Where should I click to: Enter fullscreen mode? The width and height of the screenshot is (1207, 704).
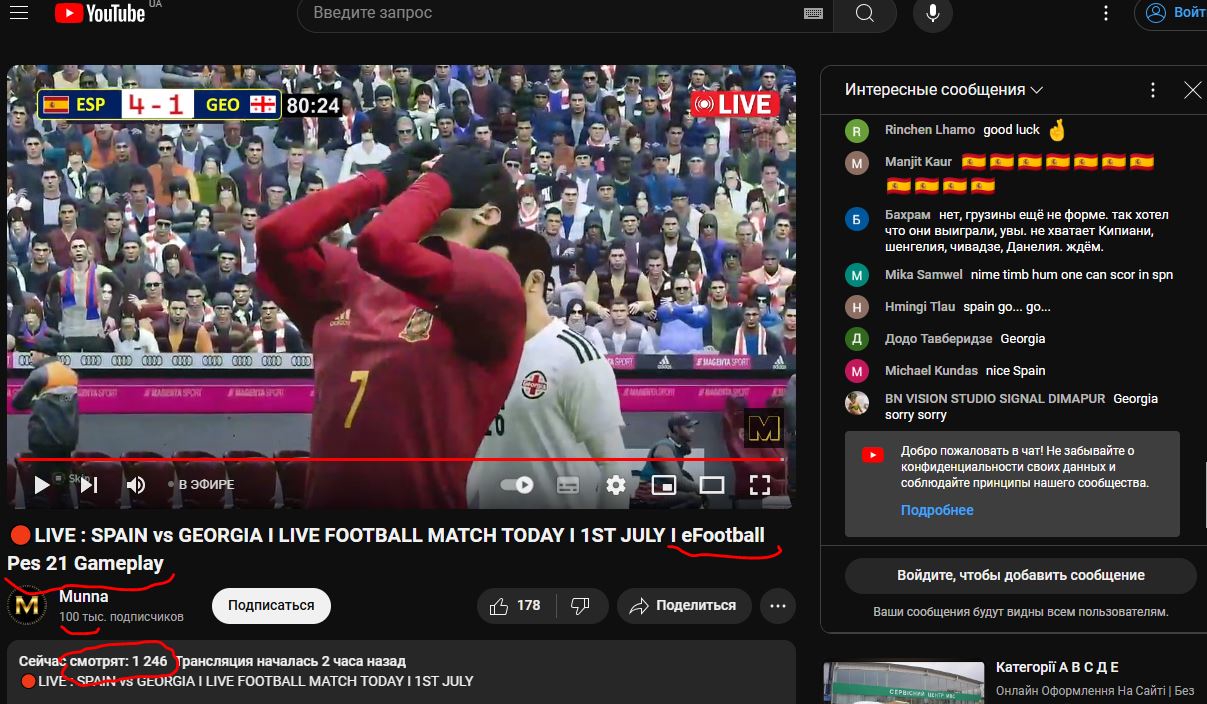(x=760, y=485)
